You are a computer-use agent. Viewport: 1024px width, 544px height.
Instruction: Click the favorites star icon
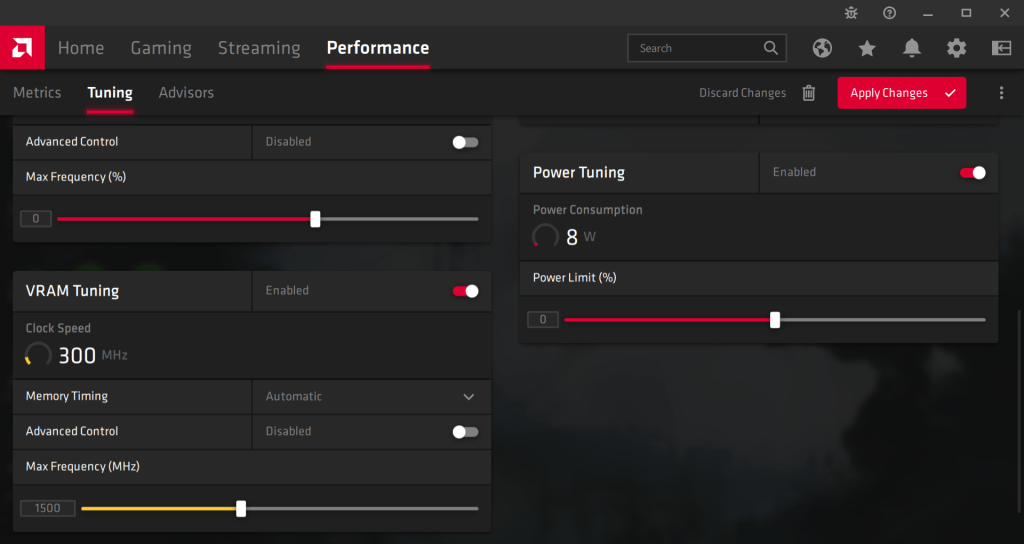(867, 48)
